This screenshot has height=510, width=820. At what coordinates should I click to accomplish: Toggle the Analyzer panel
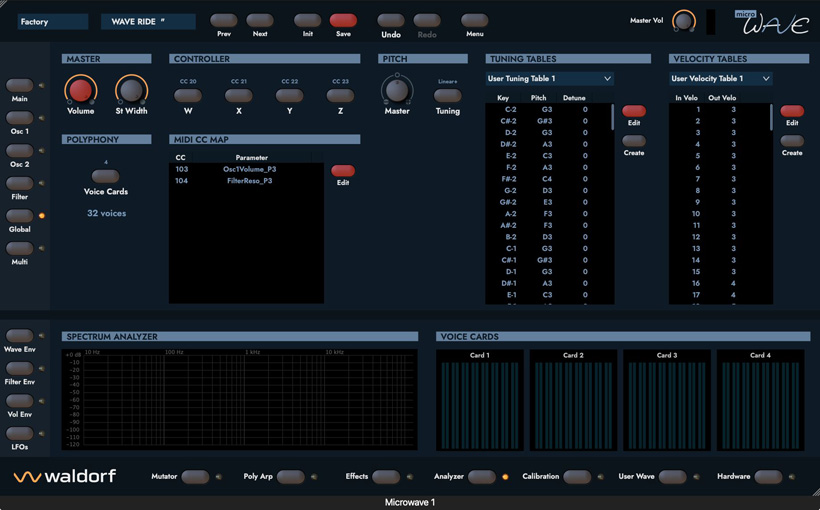coord(482,477)
